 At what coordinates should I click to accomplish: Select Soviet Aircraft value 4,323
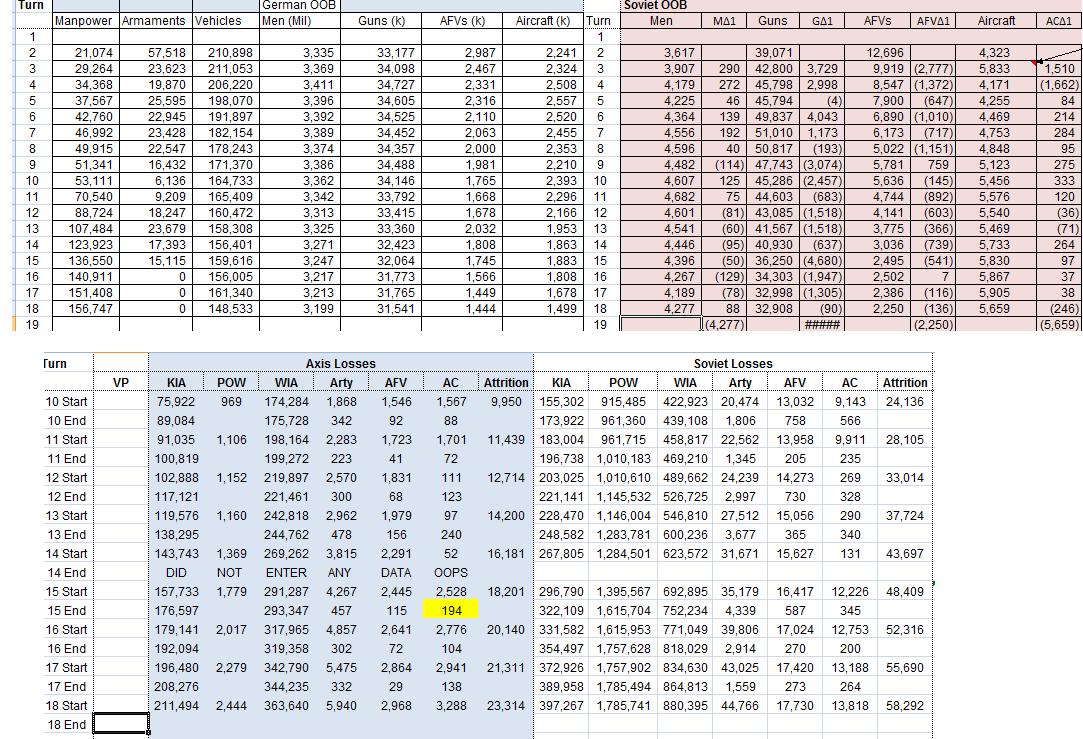[997, 52]
